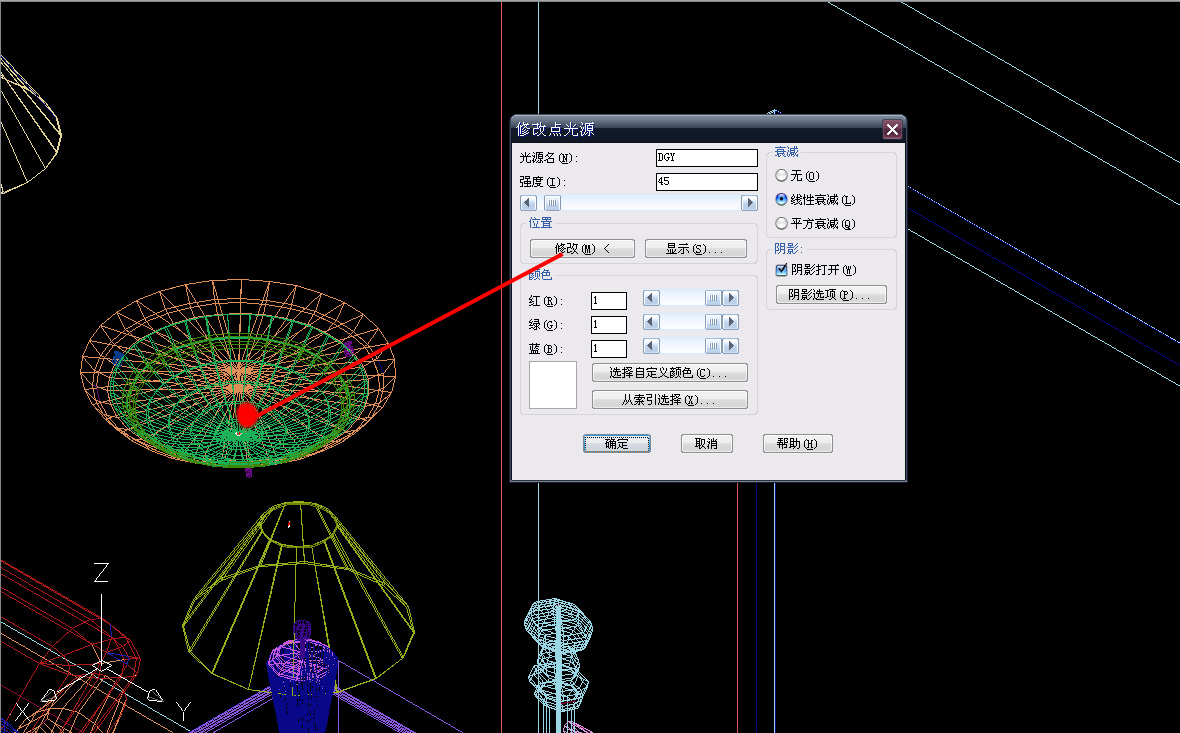1180x733 pixels.
Task: Click the left arrow of the red slider
Action: [652, 298]
